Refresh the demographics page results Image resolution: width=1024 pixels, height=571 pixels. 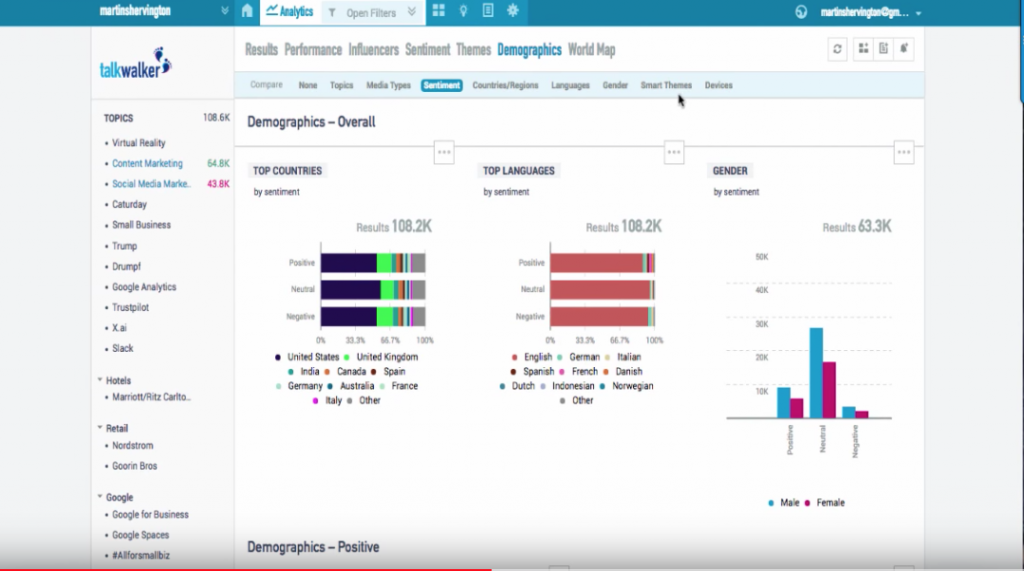coord(837,49)
